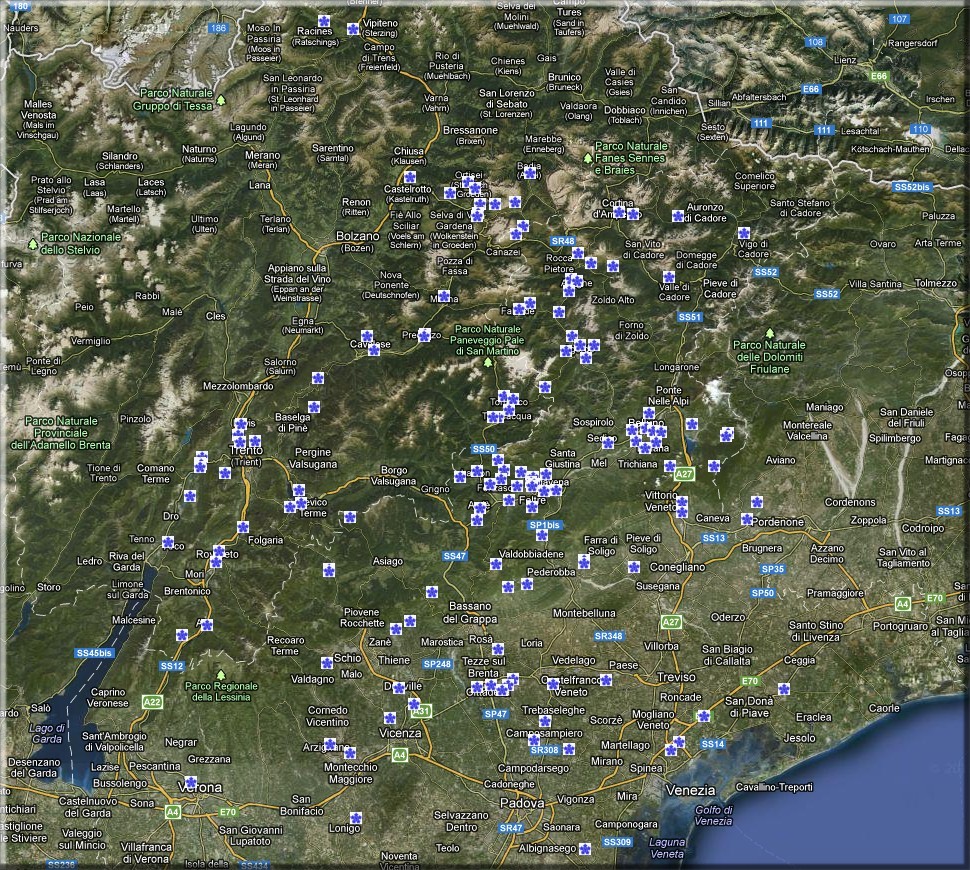Select the marker just above Verona

click(x=191, y=782)
